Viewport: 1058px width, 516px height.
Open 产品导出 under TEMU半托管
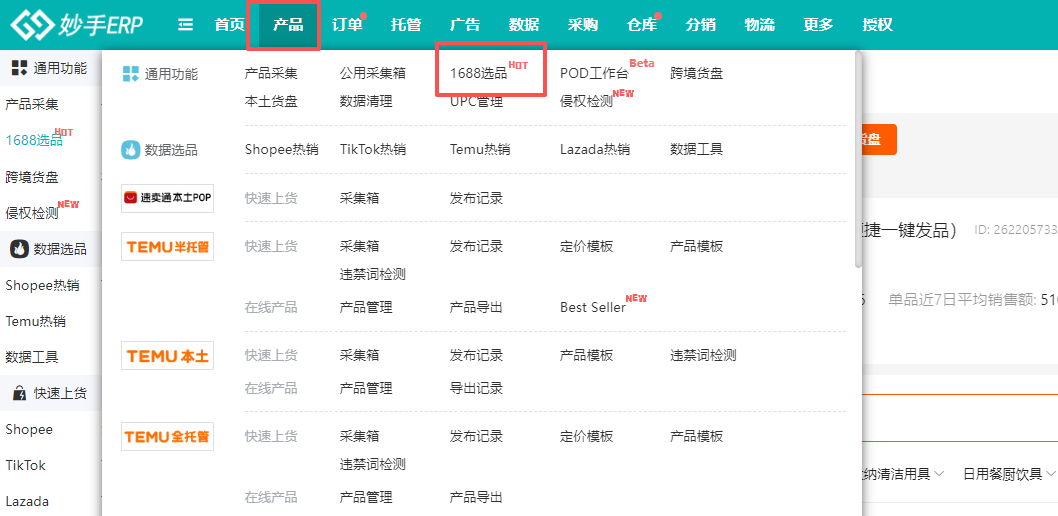tap(476, 308)
